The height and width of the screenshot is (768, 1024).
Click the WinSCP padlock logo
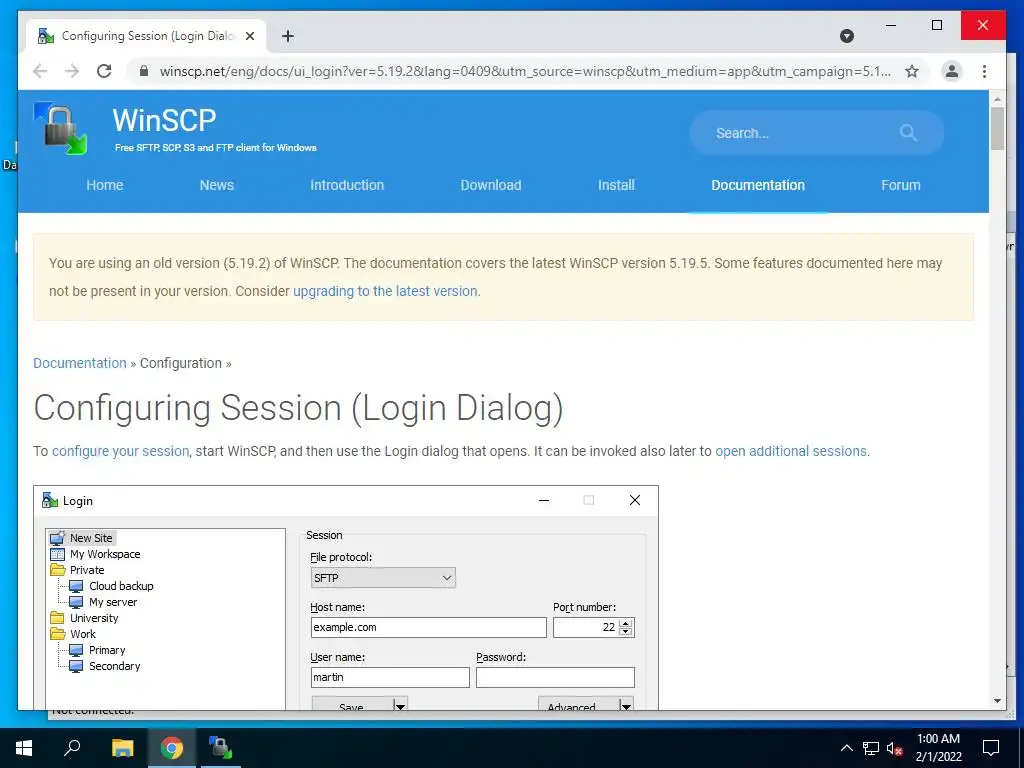61,128
